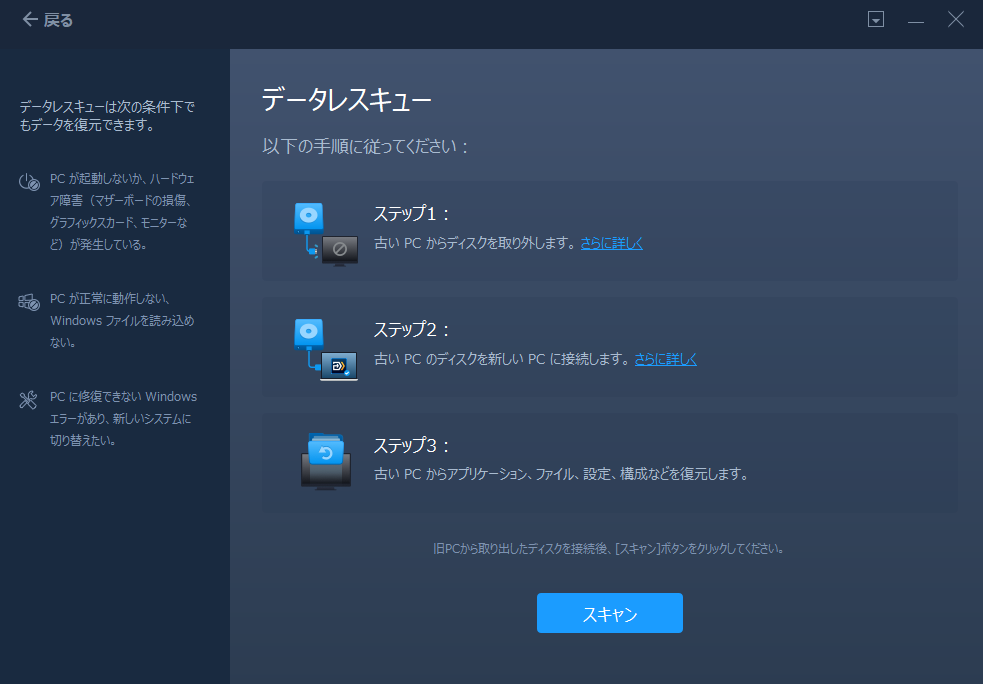Click the hint text about connecting old disk
983x684 pixels.
tap(609, 549)
